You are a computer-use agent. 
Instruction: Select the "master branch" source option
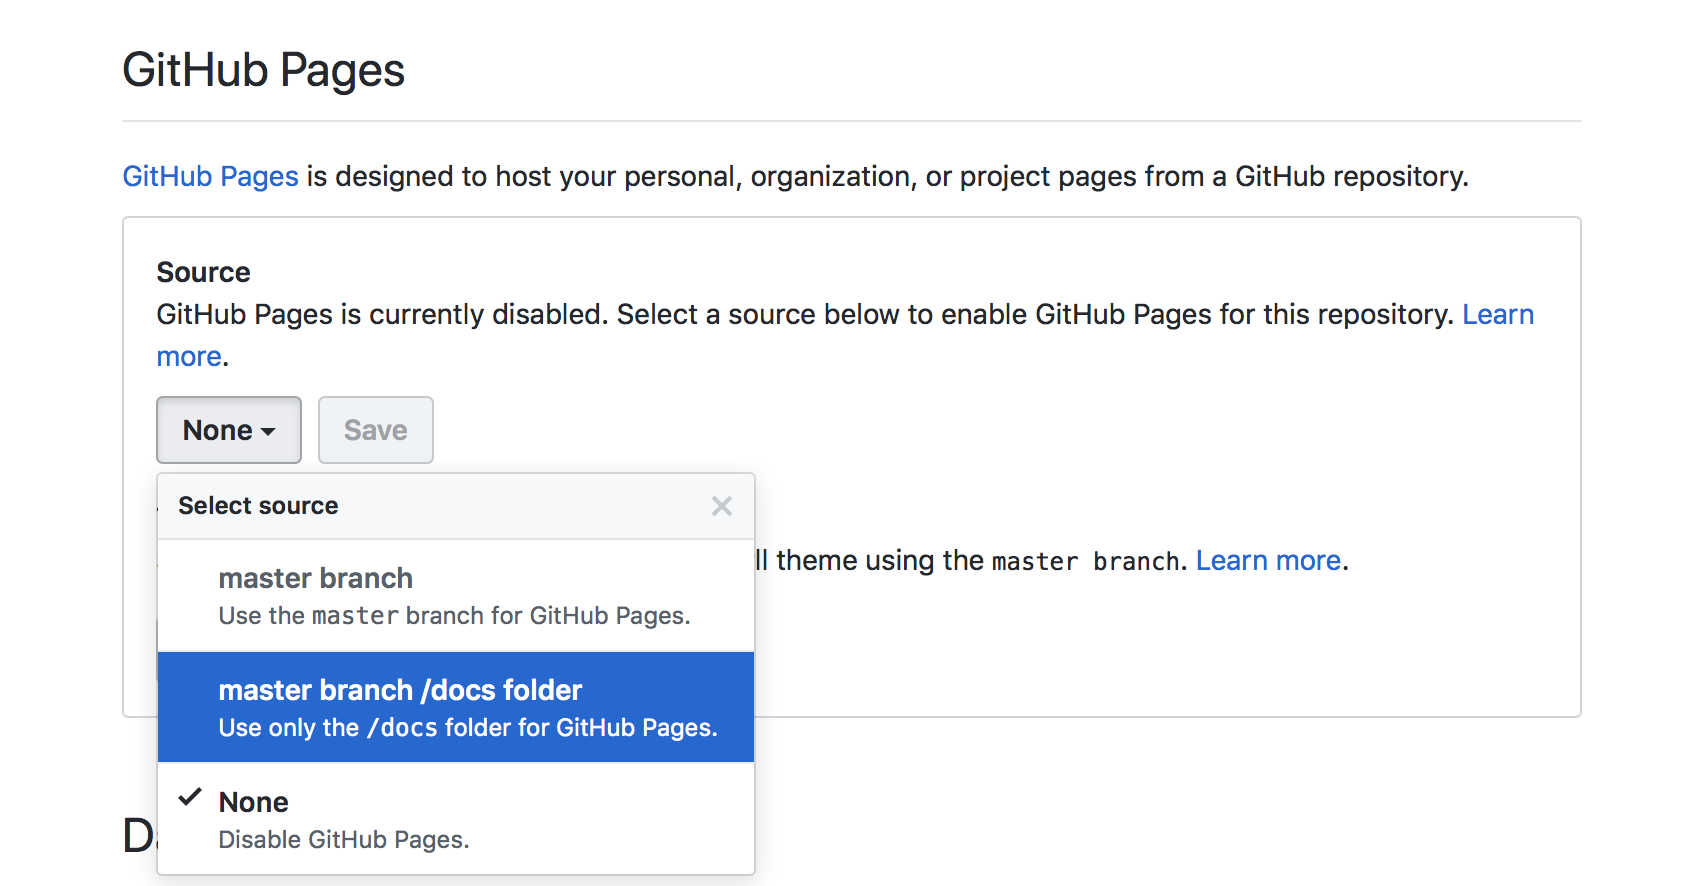click(x=316, y=579)
